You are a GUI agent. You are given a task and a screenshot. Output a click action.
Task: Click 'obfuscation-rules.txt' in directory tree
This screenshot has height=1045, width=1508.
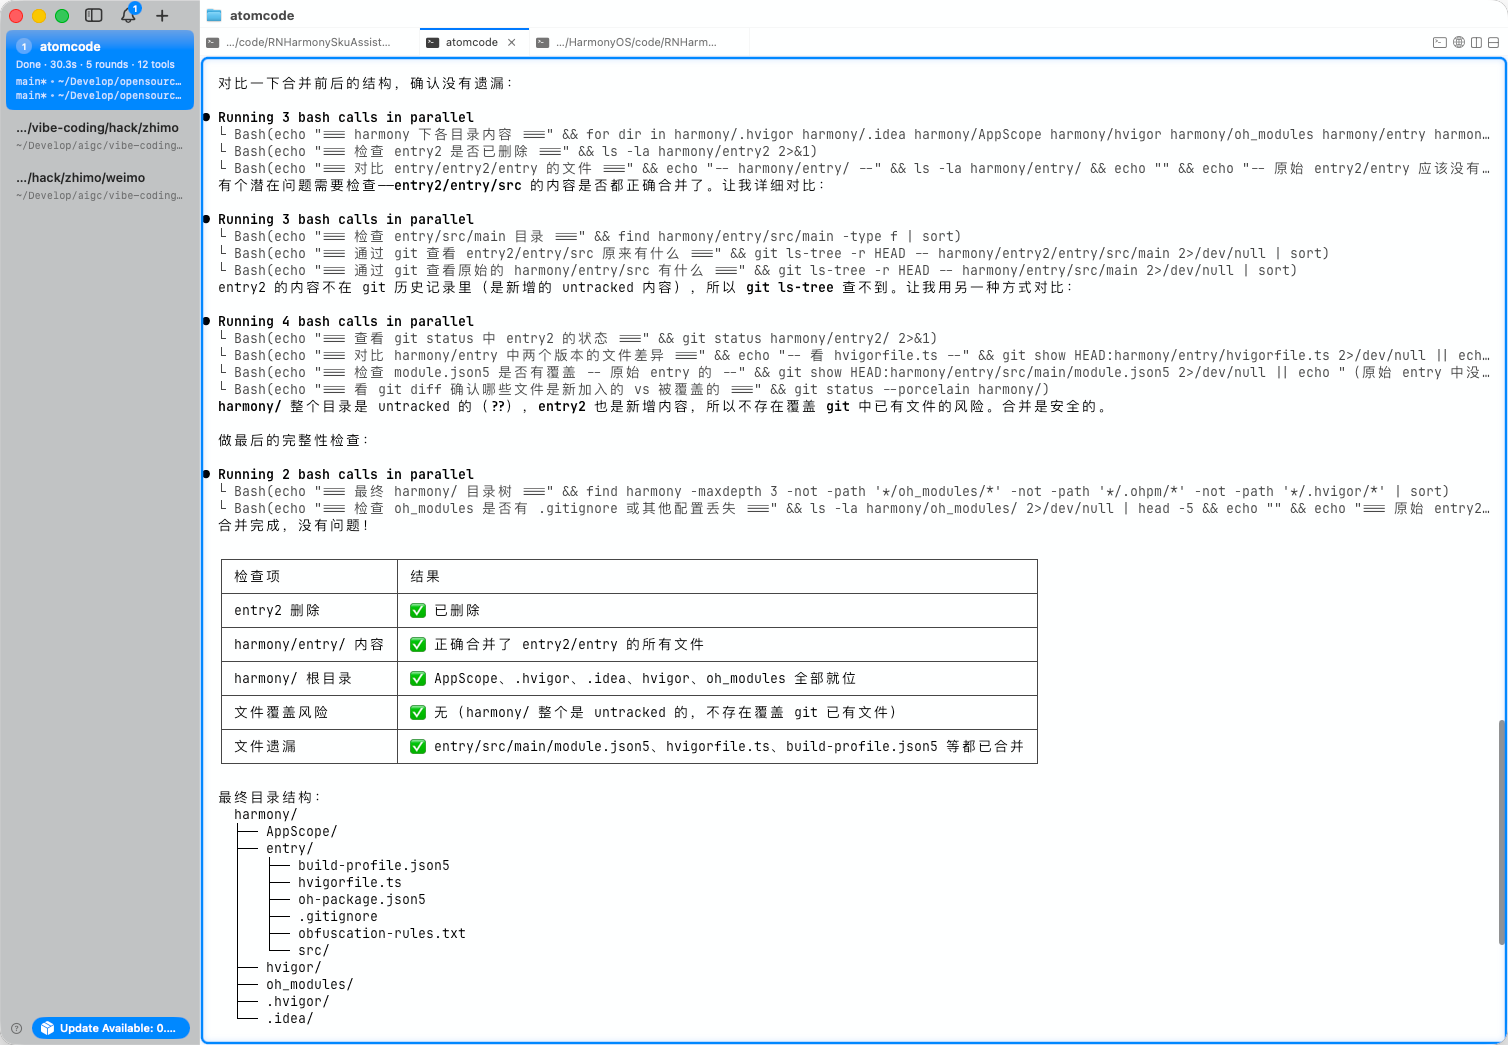click(x=382, y=934)
